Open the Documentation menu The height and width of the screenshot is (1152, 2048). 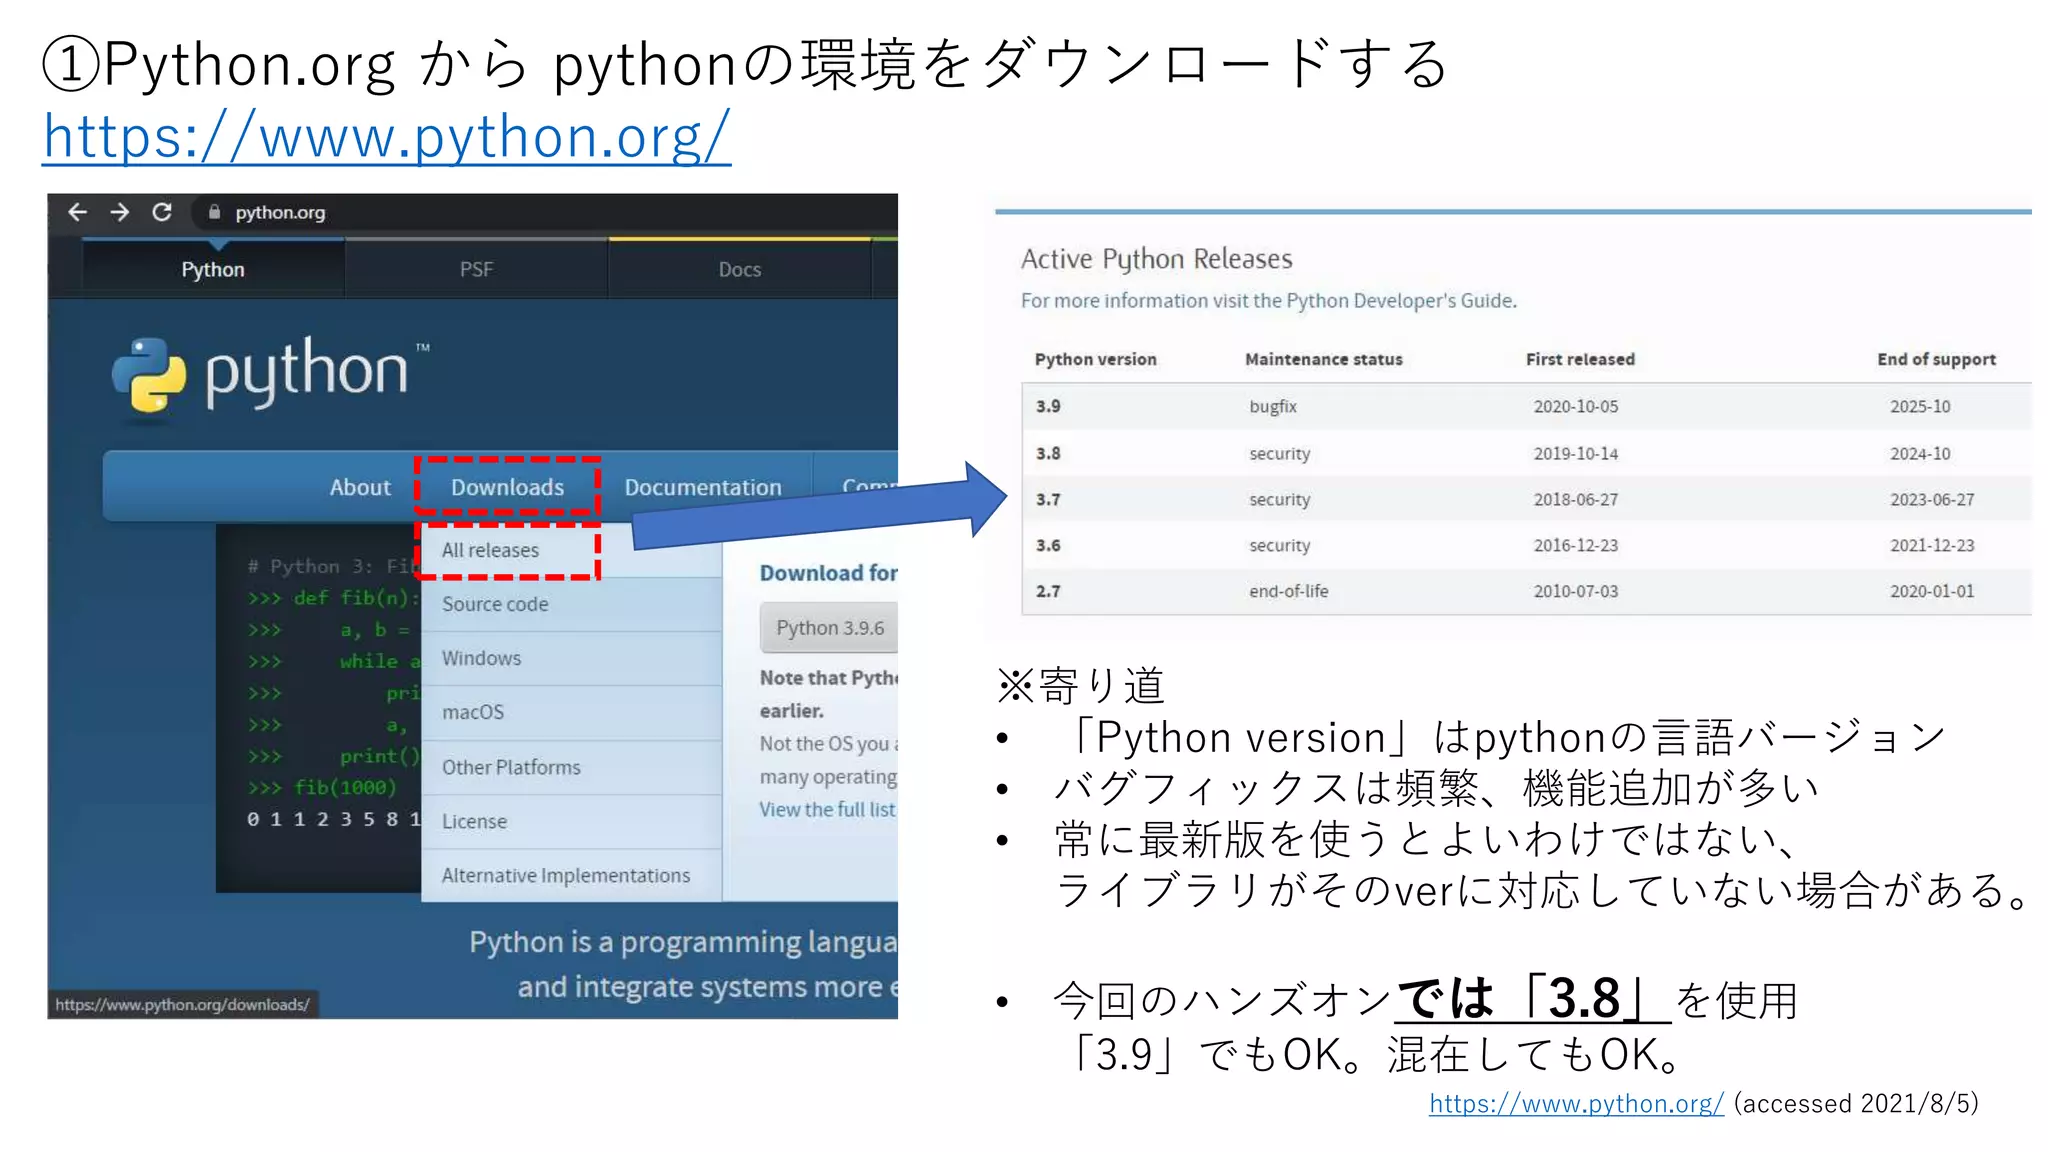[703, 487]
